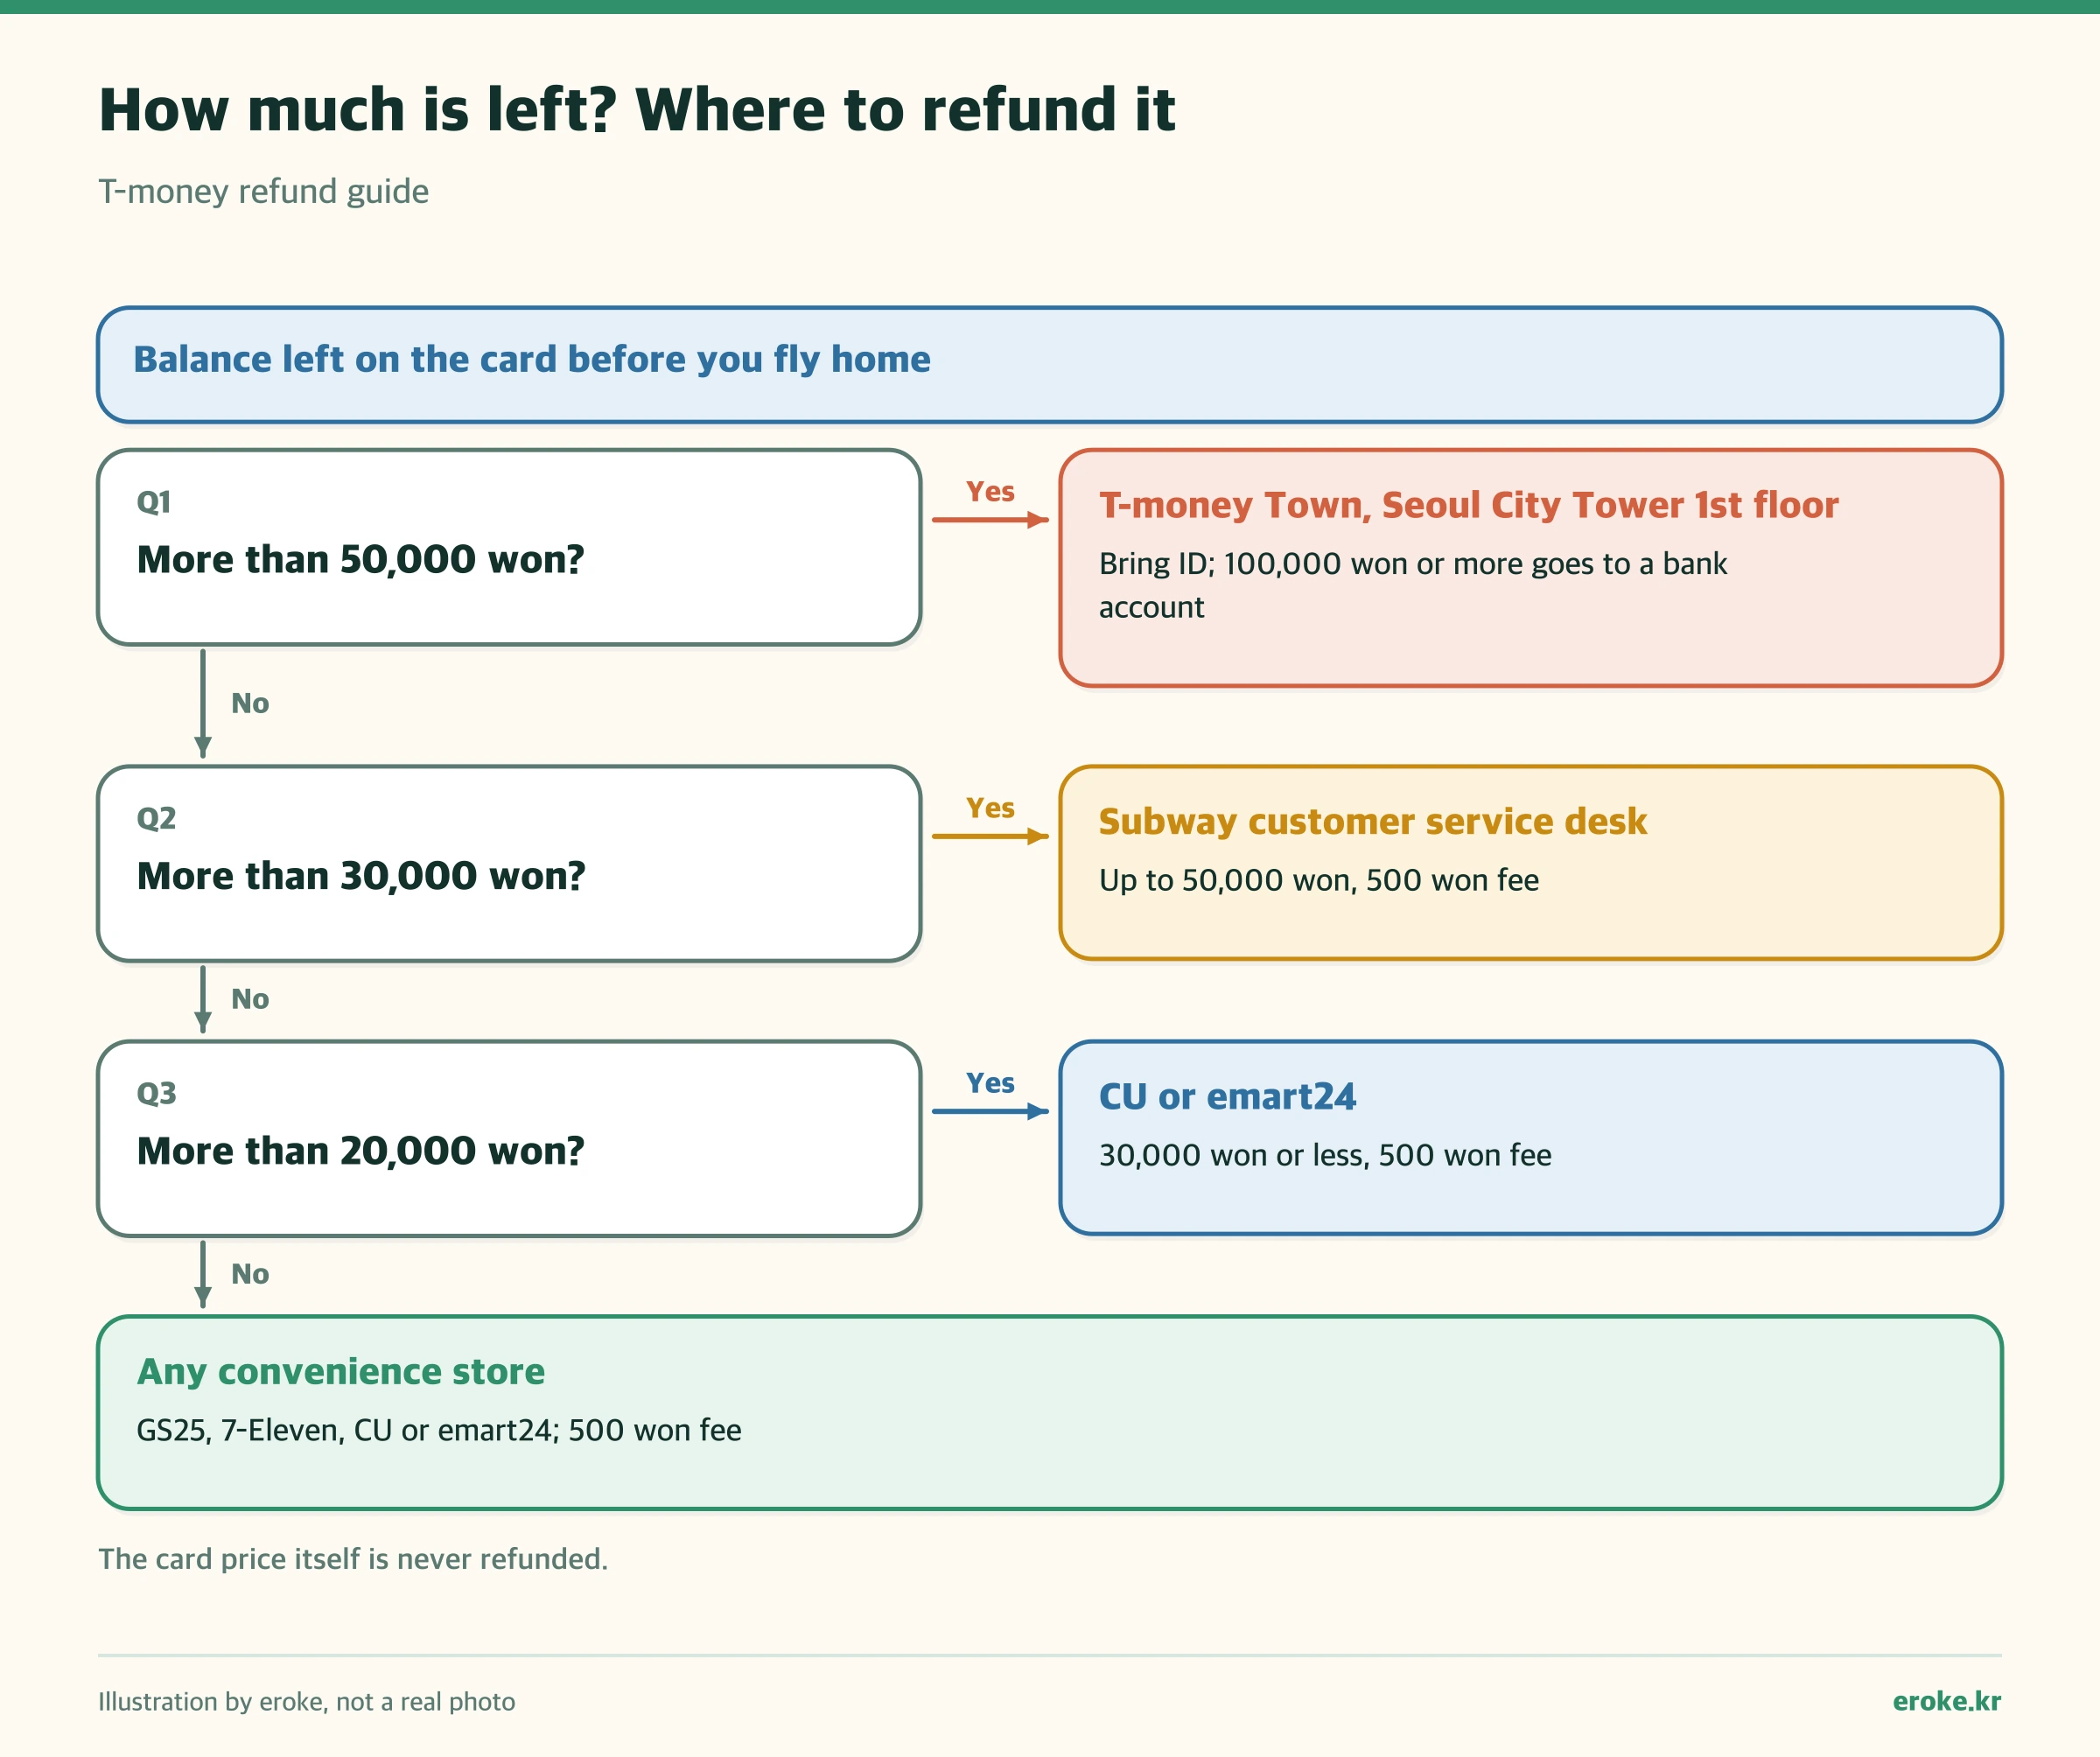Select the 'Balance left on the card before you fly home' box
2100x1757 pixels.
pyautogui.click(x=1049, y=365)
